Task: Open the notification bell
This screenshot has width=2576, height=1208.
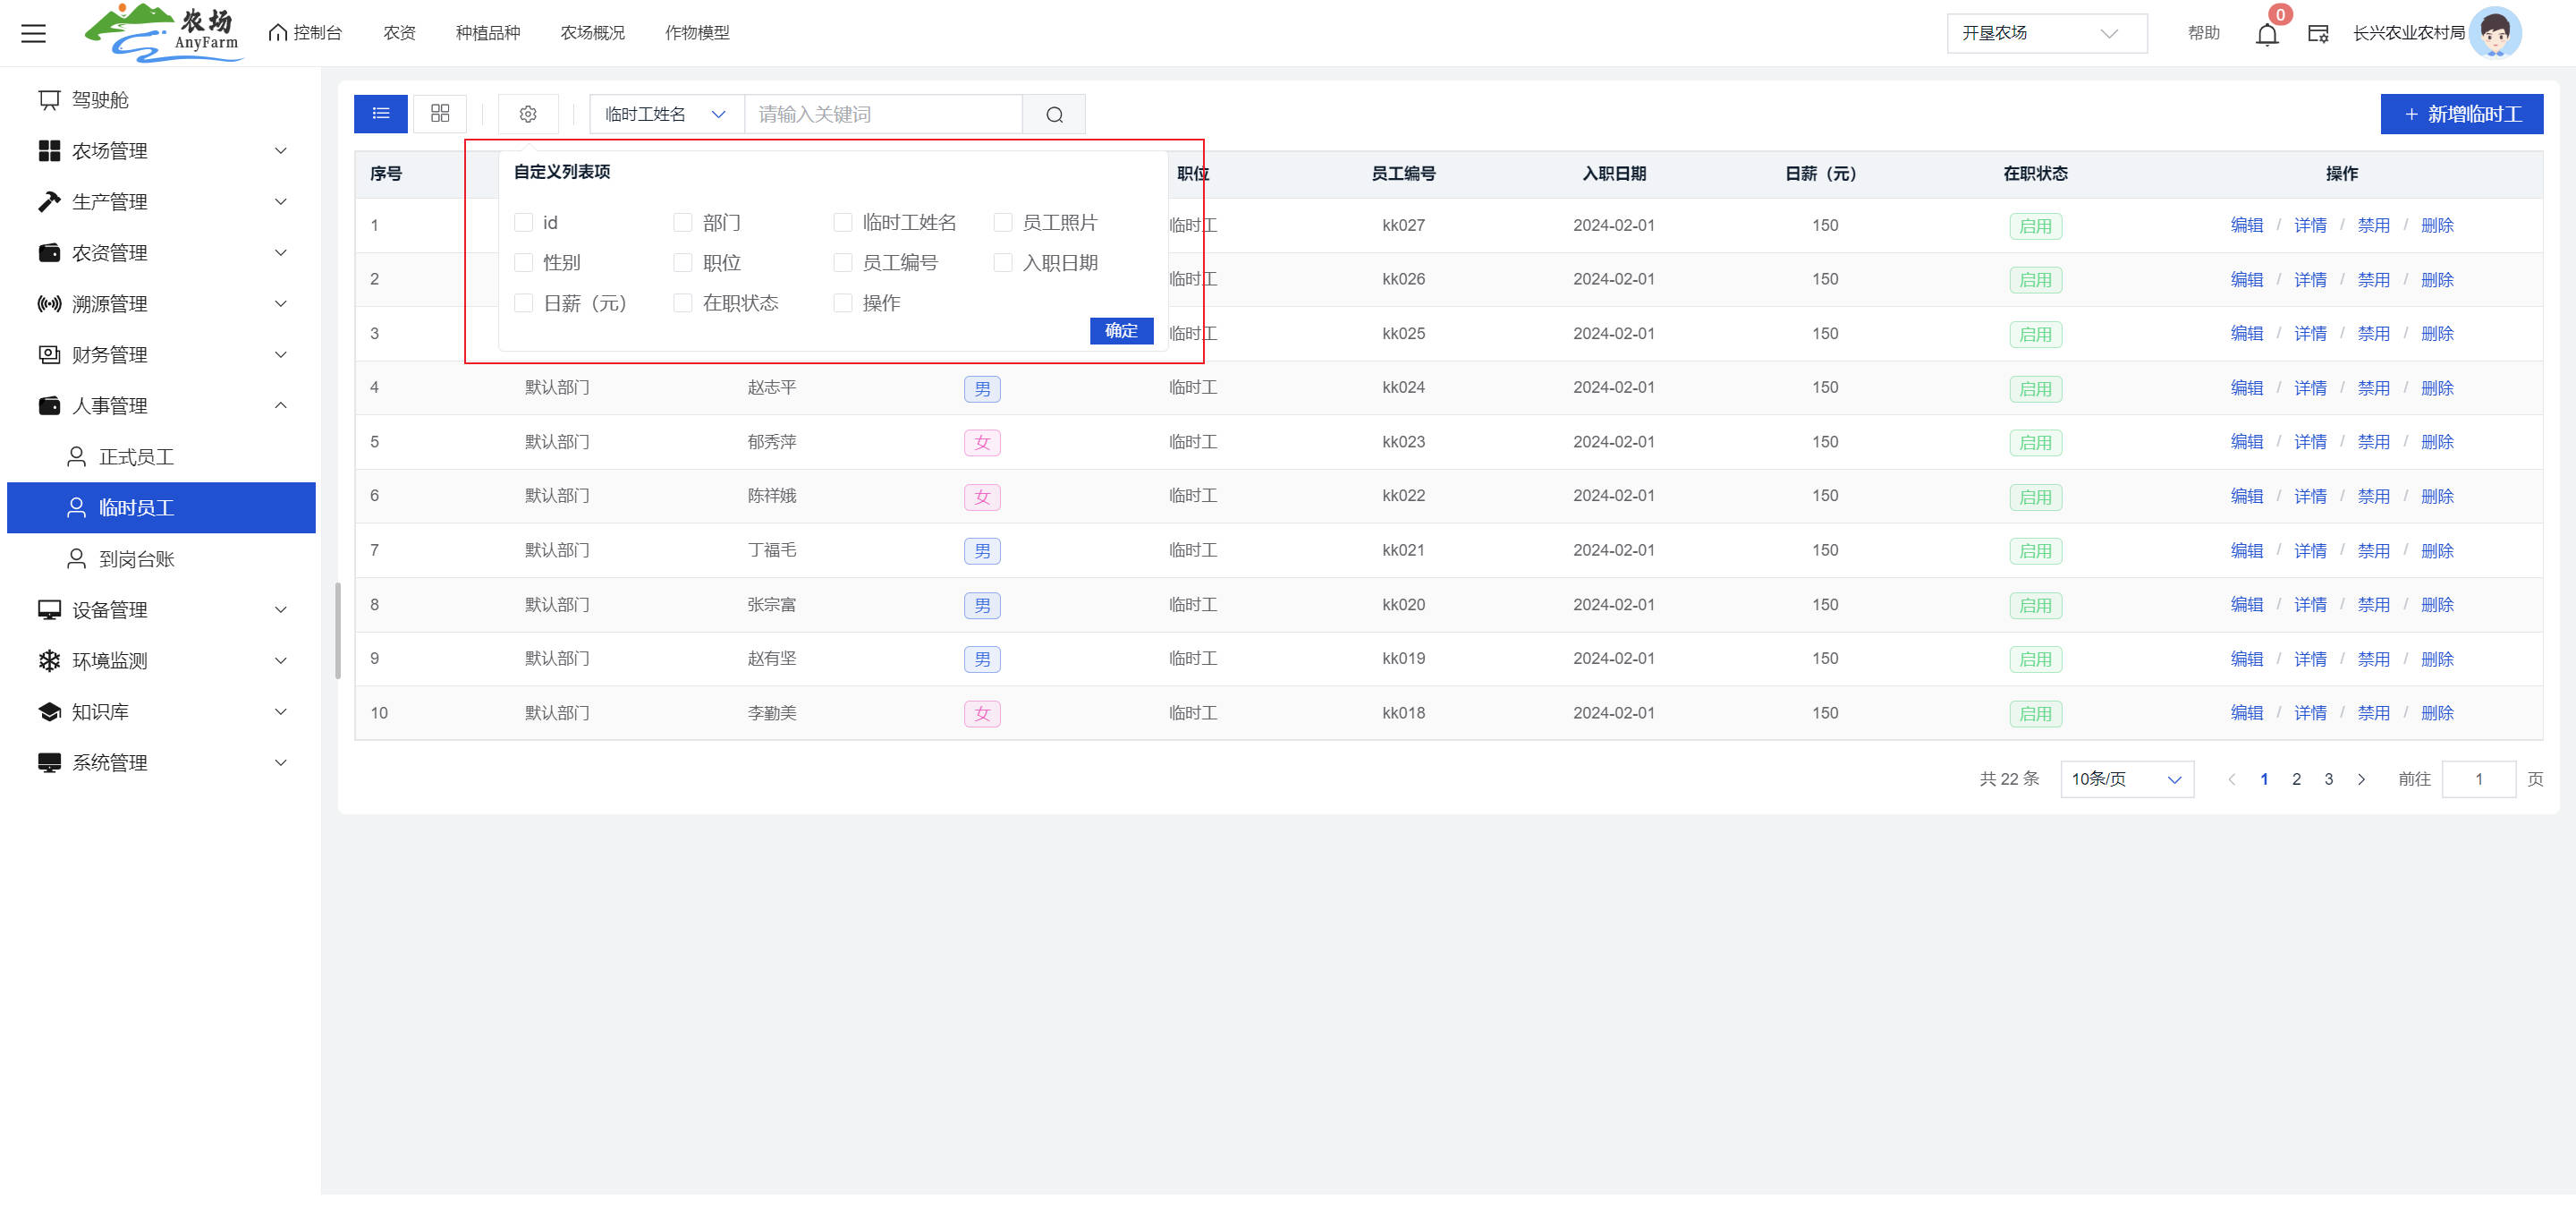Action: (2266, 34)
